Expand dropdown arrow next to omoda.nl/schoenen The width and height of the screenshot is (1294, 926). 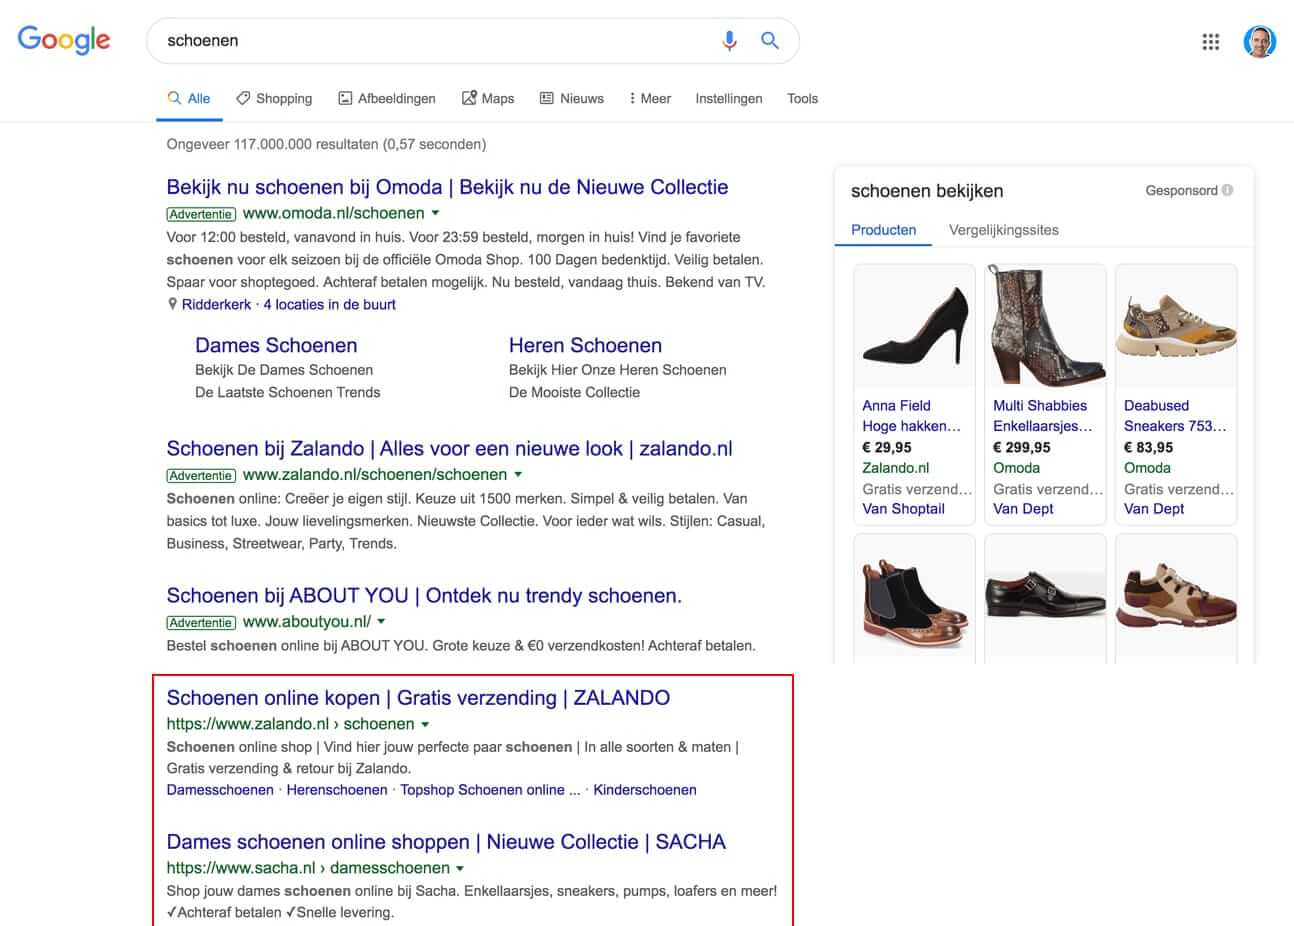[x=435, y=213]
